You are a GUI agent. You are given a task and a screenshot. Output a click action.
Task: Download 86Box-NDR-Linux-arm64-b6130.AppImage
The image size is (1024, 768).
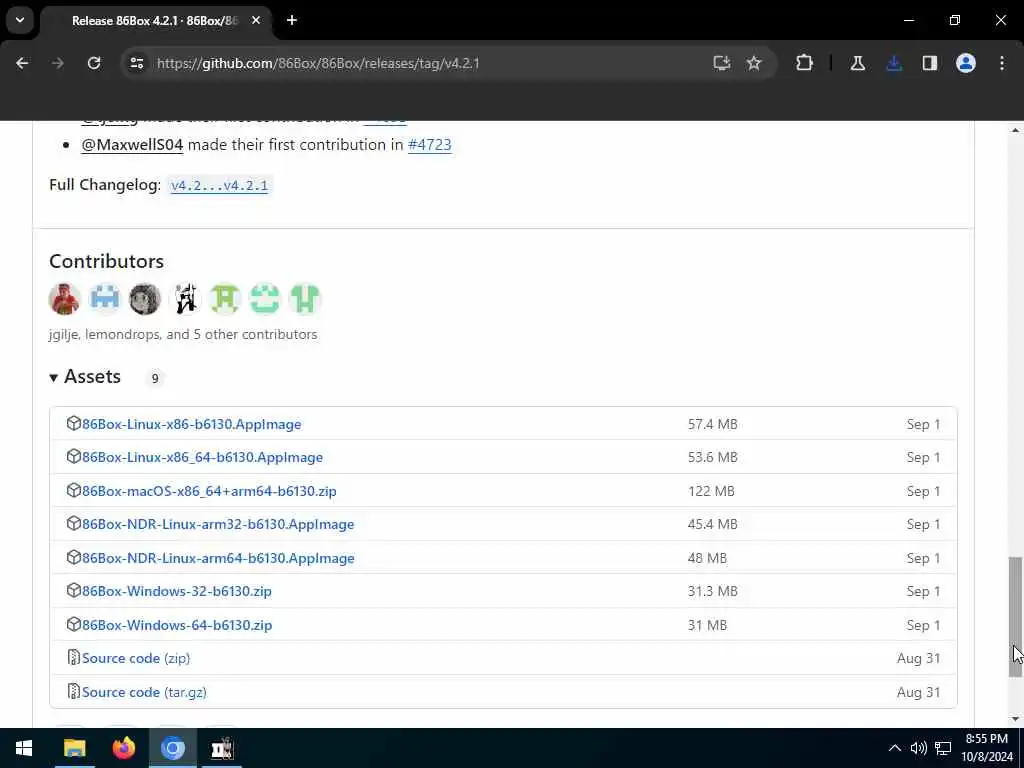pyautogui.click(x=218, y=558)
